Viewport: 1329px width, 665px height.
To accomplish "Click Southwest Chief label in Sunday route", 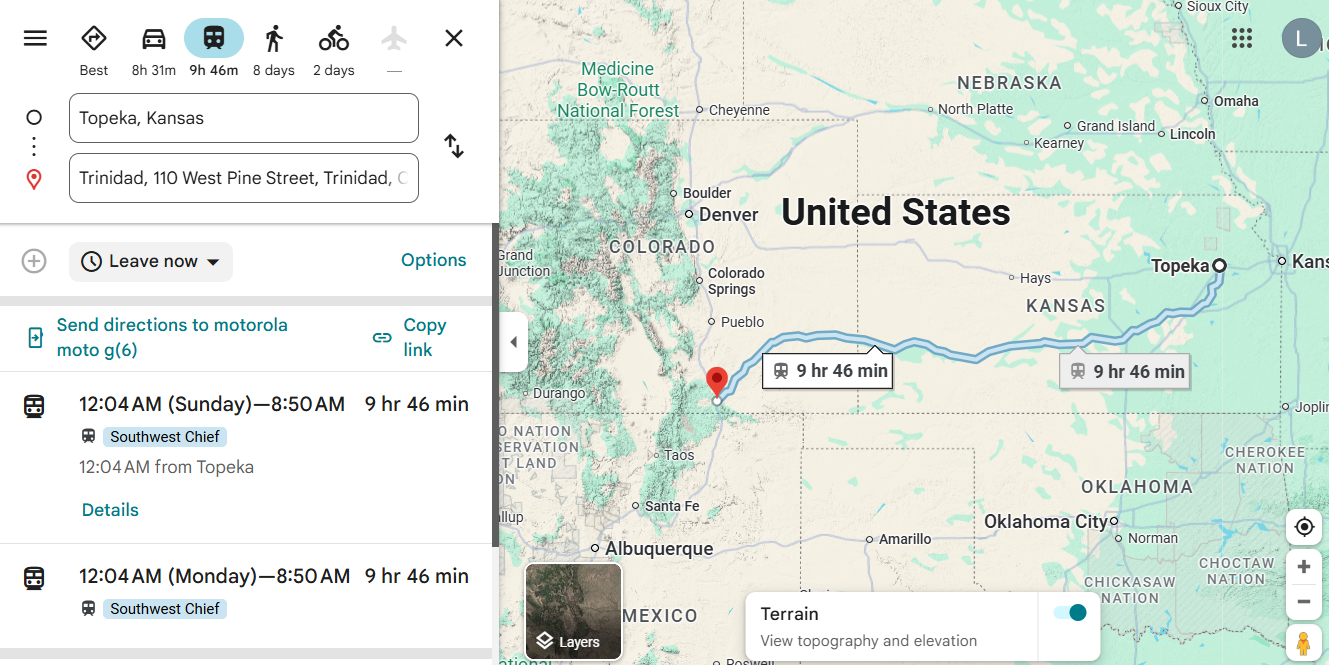I will point(165,437).
